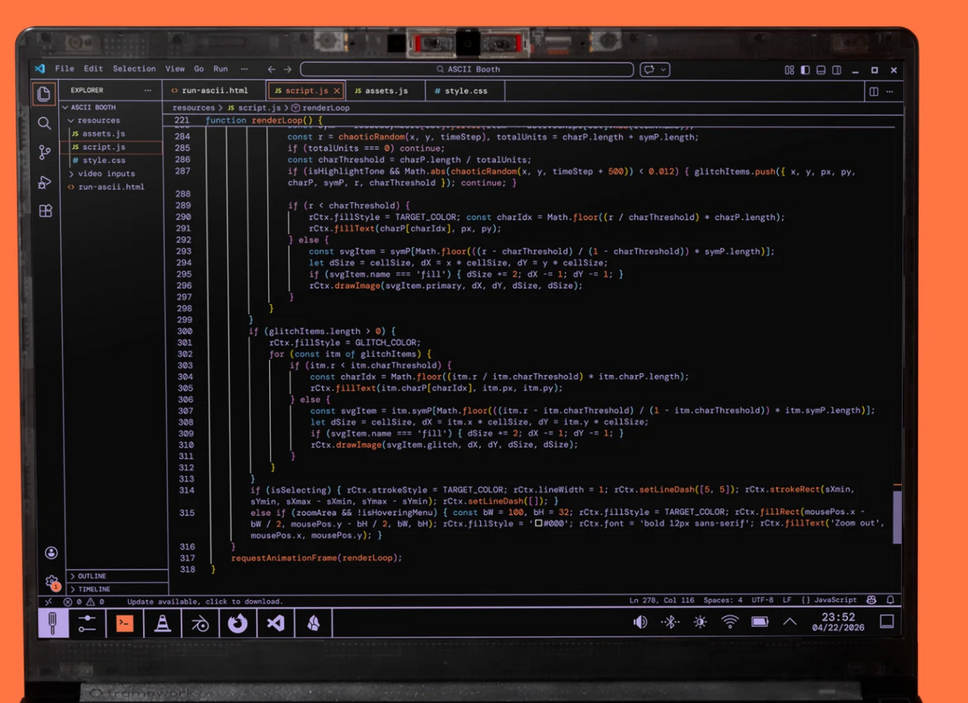Click the launcher icon at taskbar start
This screenshot has height=703, width=968.
coord(52,623)
